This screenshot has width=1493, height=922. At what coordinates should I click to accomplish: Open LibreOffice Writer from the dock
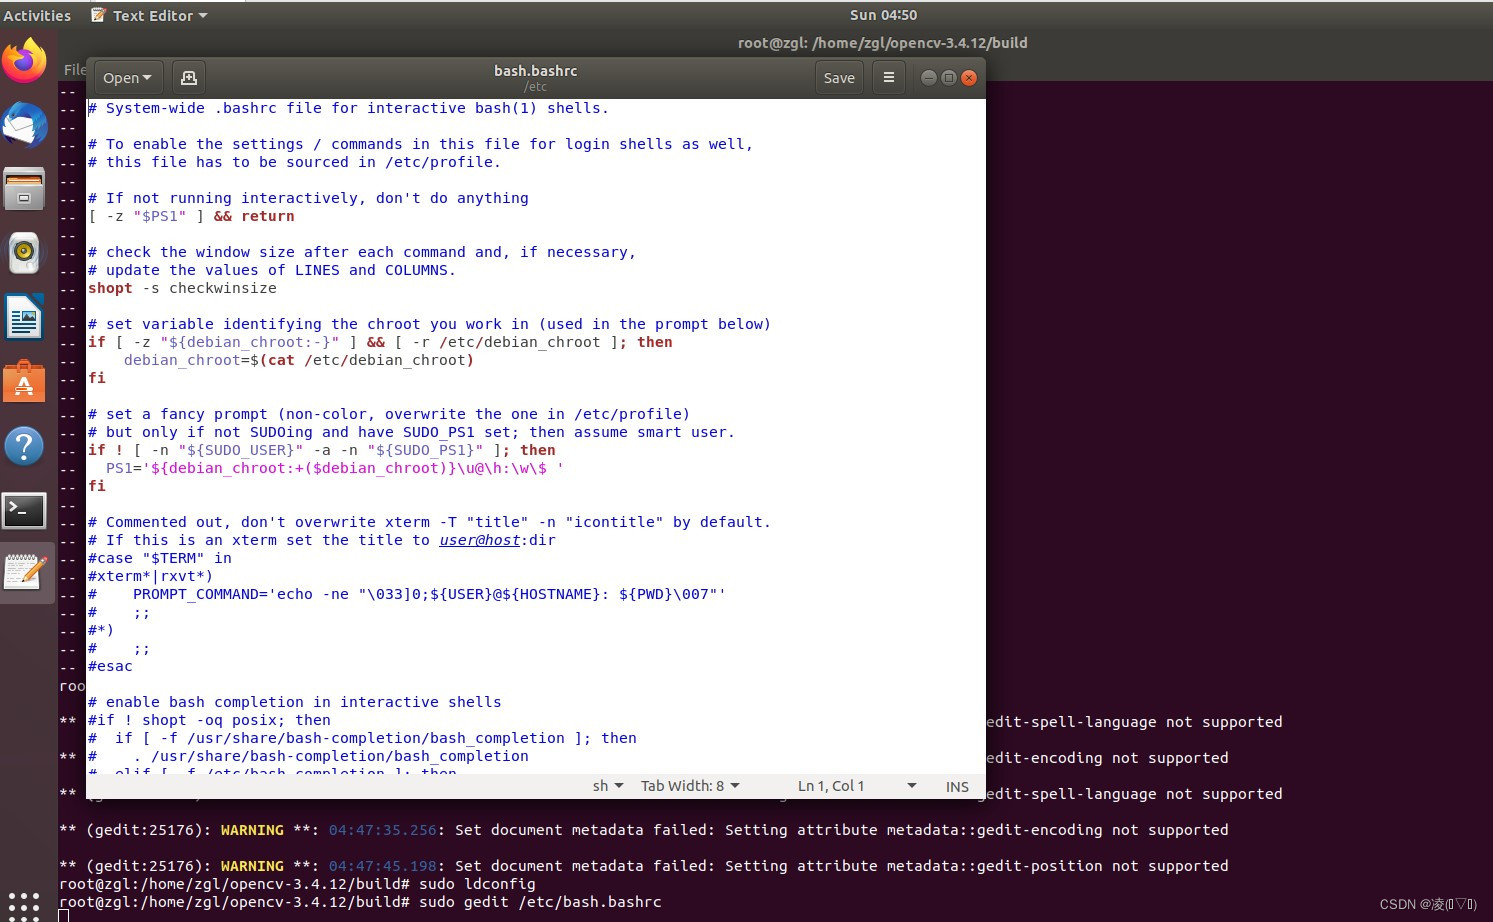click(x=24, y=318)
